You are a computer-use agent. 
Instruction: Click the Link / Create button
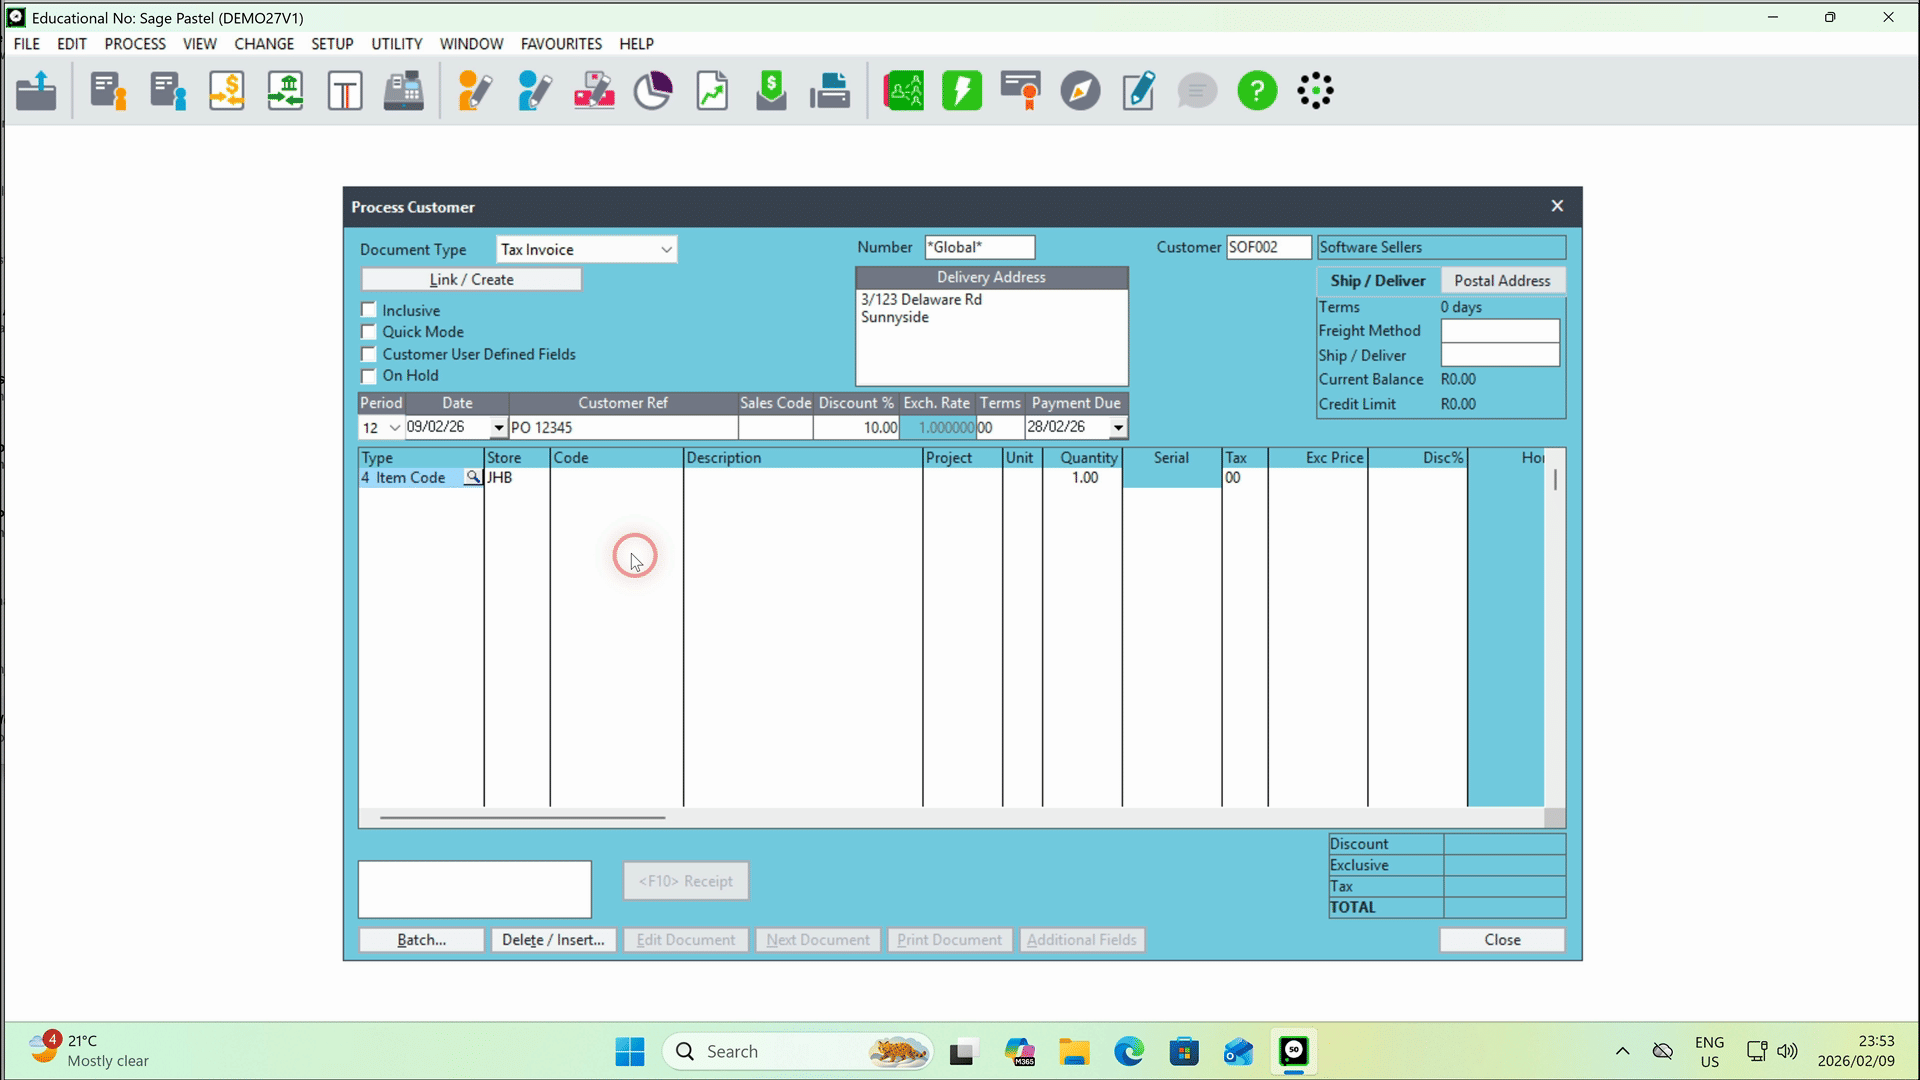click(471, 280)
